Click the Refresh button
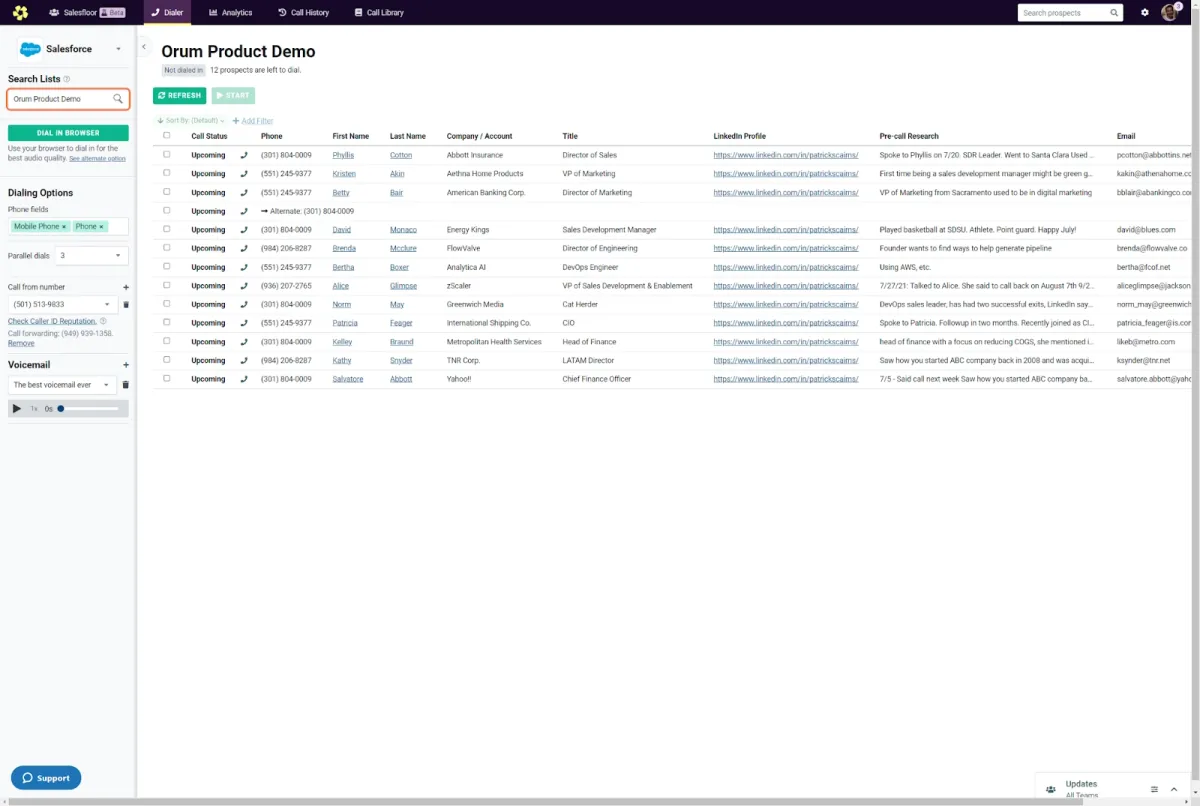The image size is (1200, 806). tap(180, 96)
